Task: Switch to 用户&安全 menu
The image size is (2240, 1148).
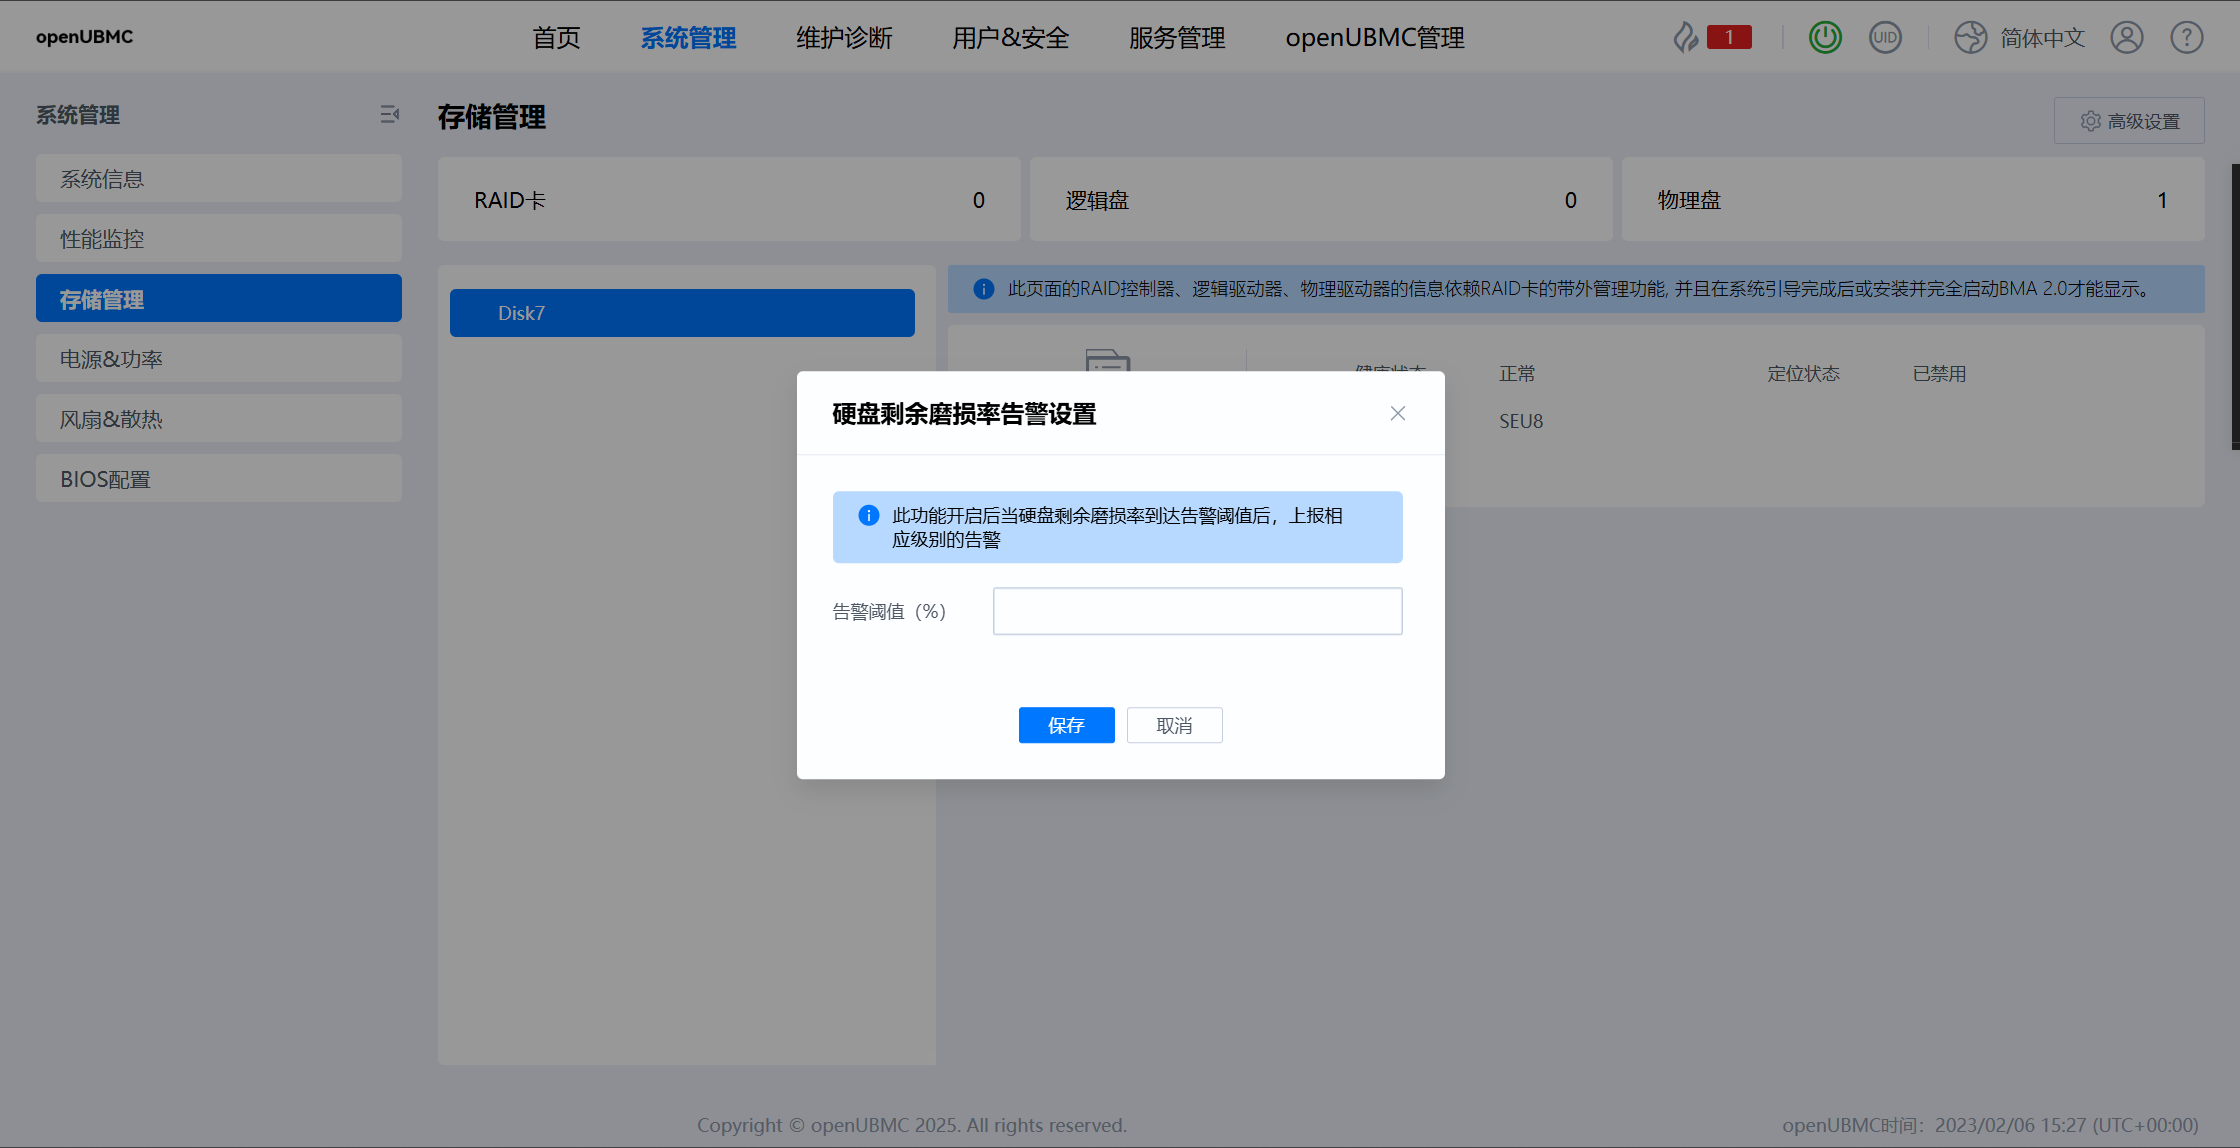Action: pos(1010,38)
